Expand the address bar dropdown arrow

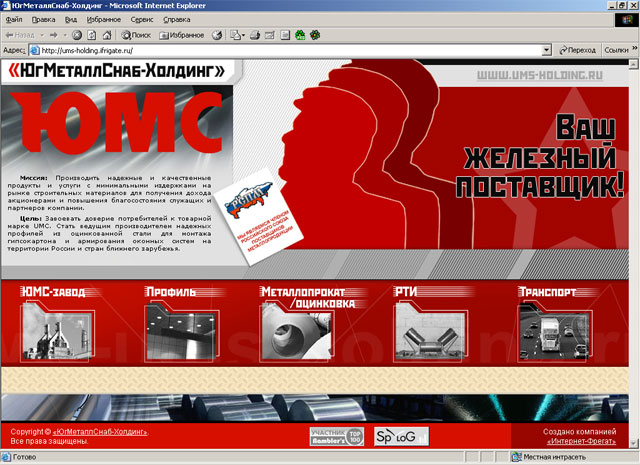tap(547, 50)
